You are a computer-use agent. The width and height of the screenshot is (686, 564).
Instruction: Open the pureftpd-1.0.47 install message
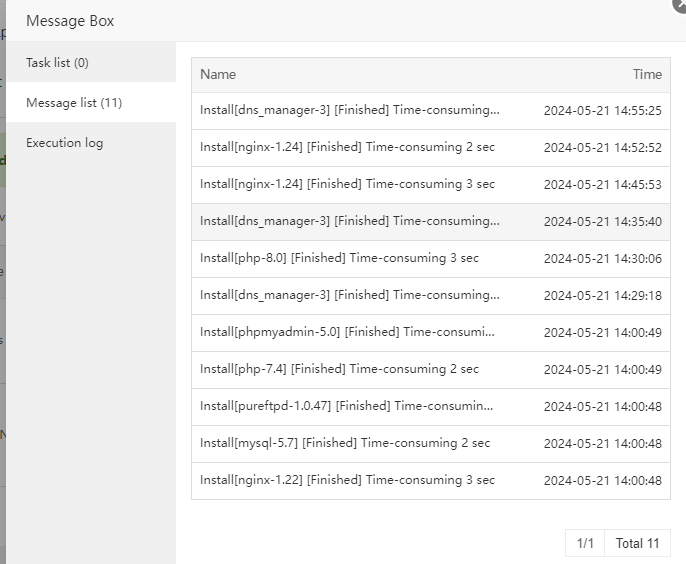[x=347, y=406]
